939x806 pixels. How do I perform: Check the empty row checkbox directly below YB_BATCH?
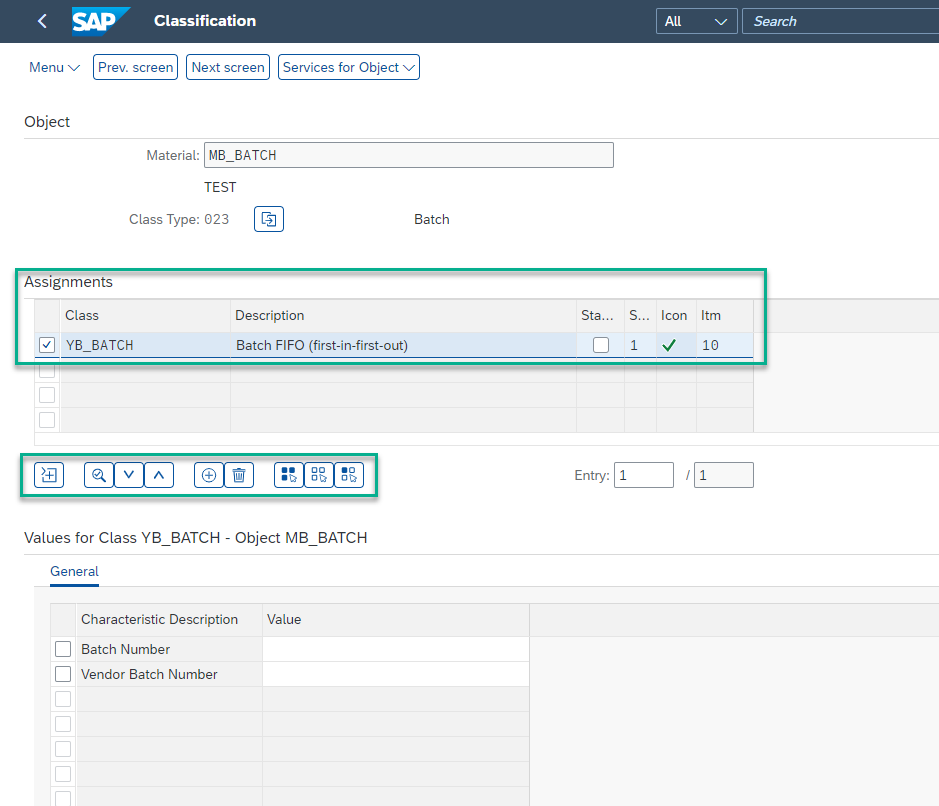[x=47, y=371]
